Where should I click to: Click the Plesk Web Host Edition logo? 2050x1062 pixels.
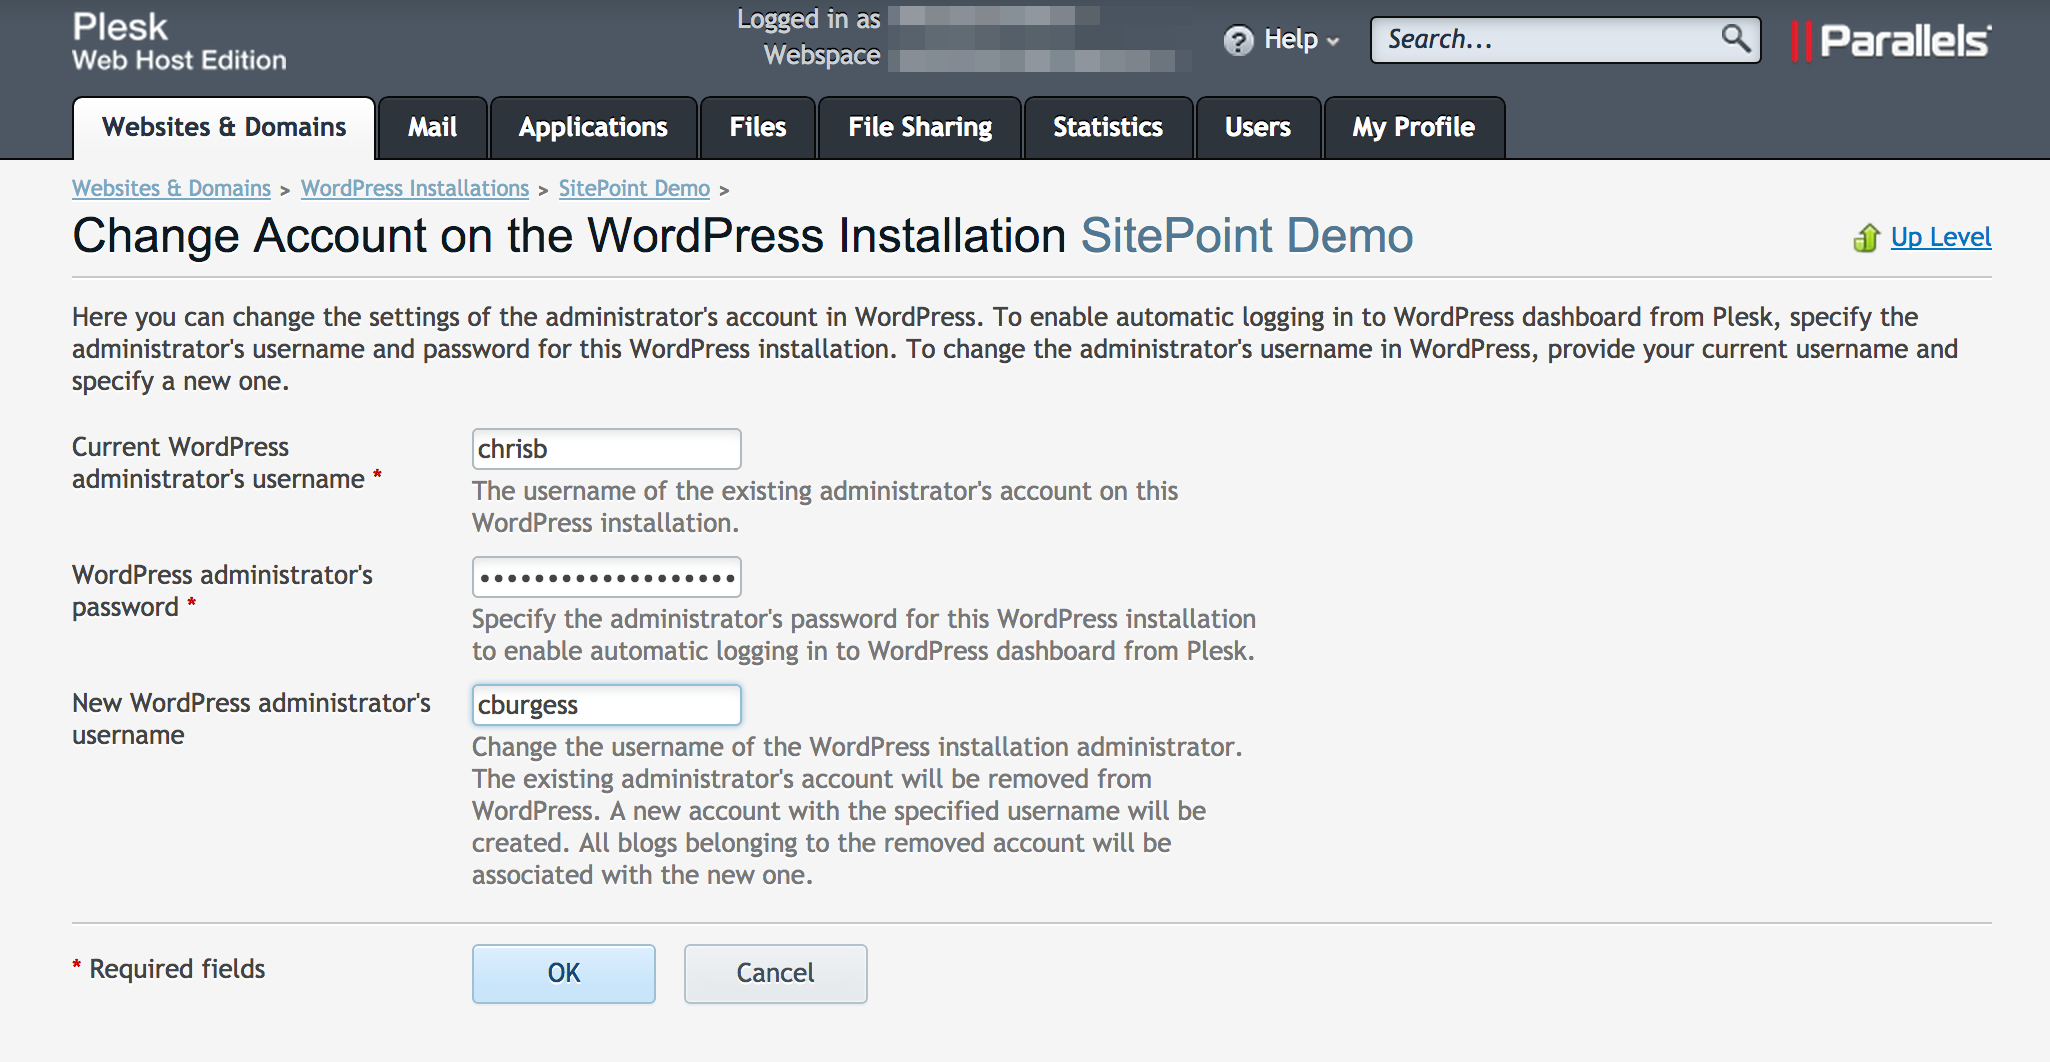pos(179,41)
